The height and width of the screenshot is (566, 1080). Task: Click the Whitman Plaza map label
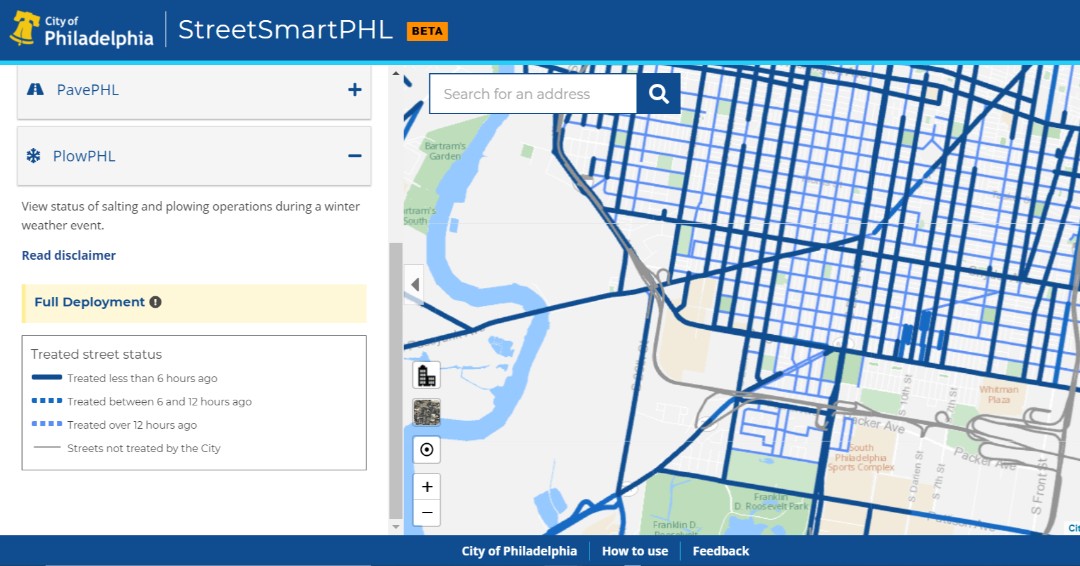tap(999, 395)
